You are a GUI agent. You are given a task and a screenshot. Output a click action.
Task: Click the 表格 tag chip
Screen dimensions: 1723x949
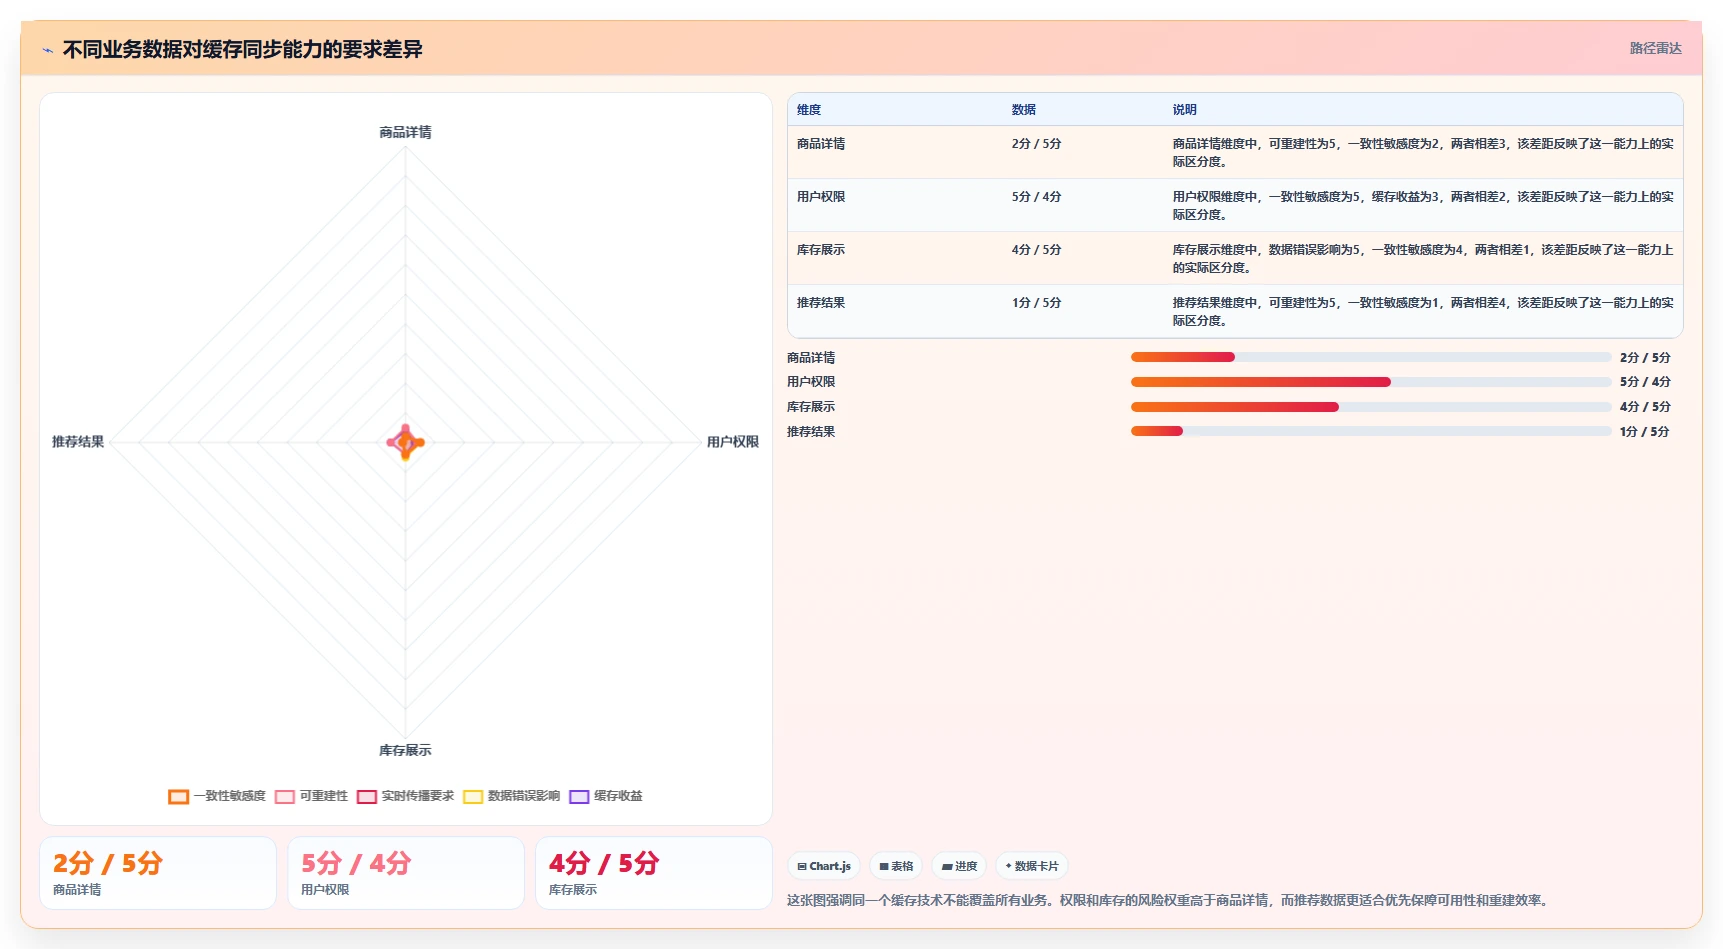(896, 866)
